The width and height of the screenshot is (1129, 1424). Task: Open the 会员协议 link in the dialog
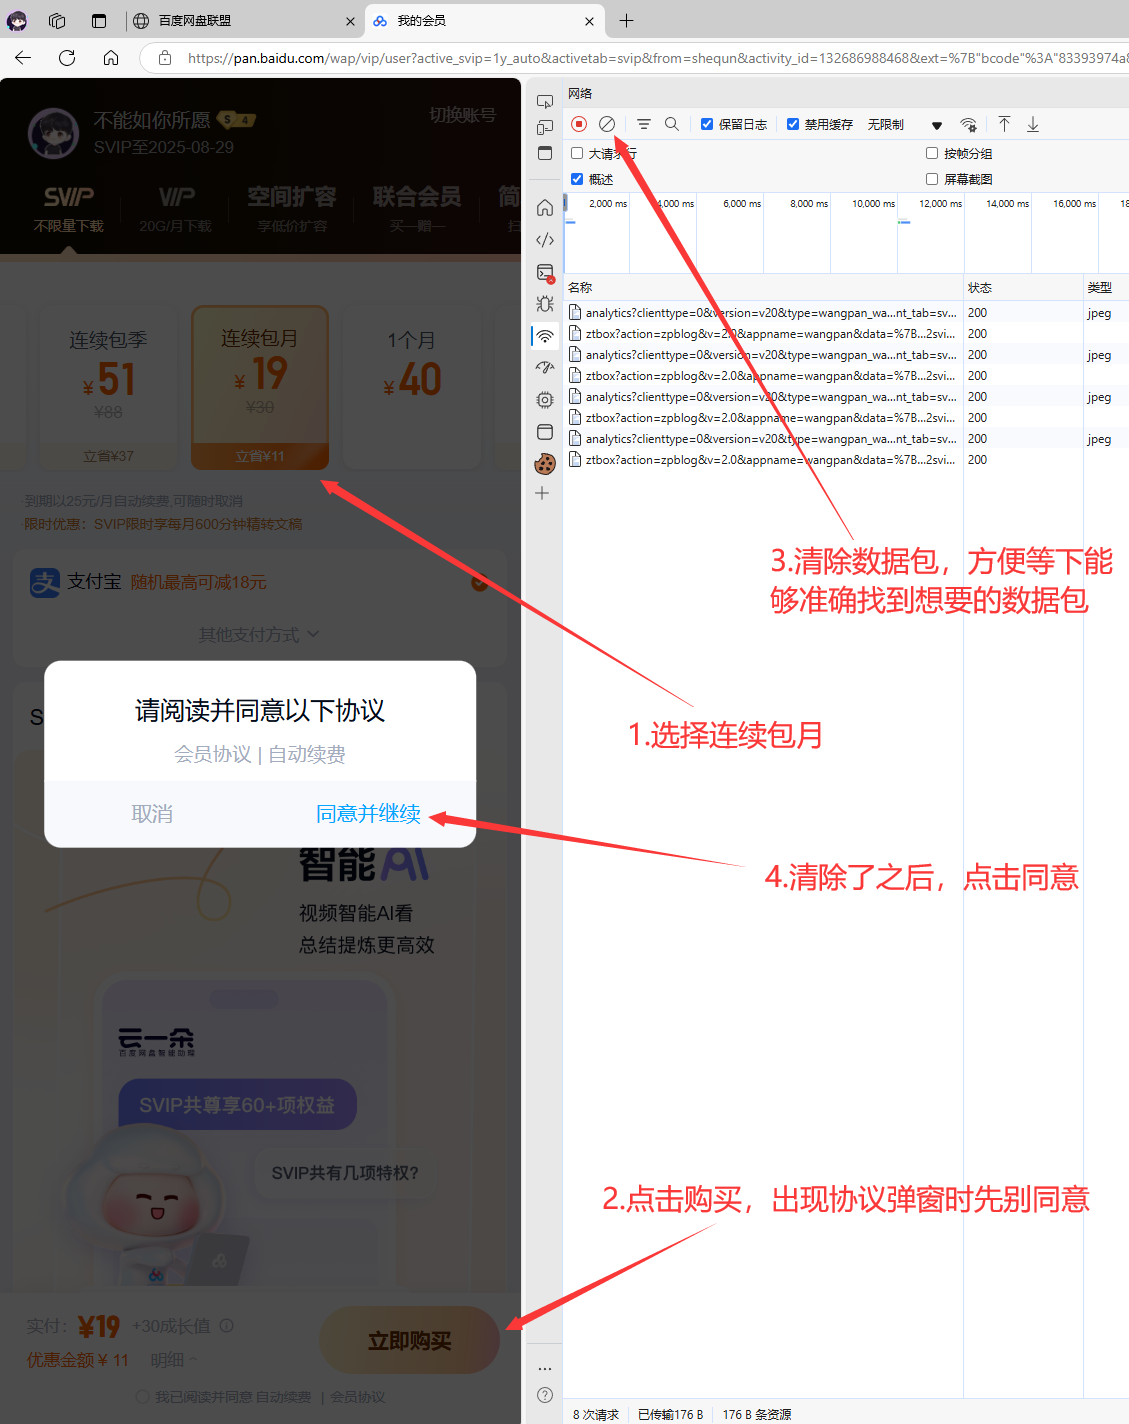coord(213,754)
